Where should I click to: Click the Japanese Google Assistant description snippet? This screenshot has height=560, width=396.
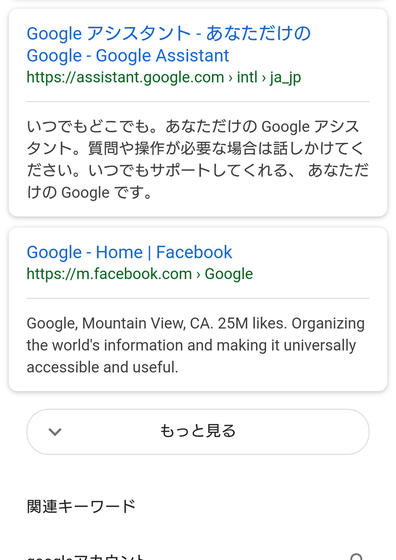[198, 159]
